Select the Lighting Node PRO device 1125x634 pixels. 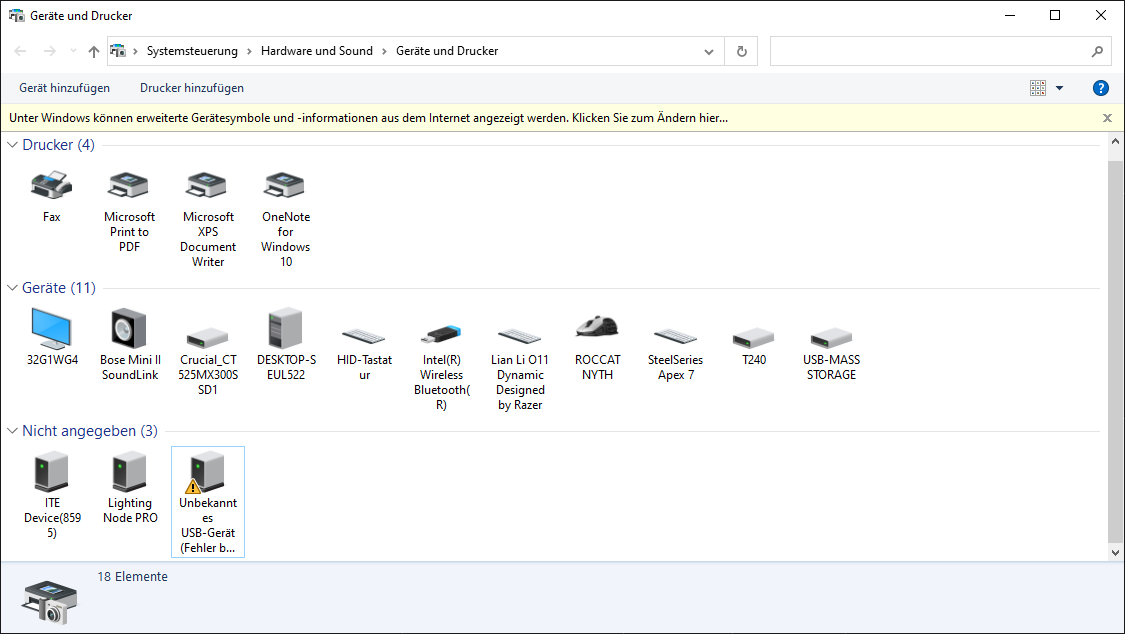coord(129,471)
